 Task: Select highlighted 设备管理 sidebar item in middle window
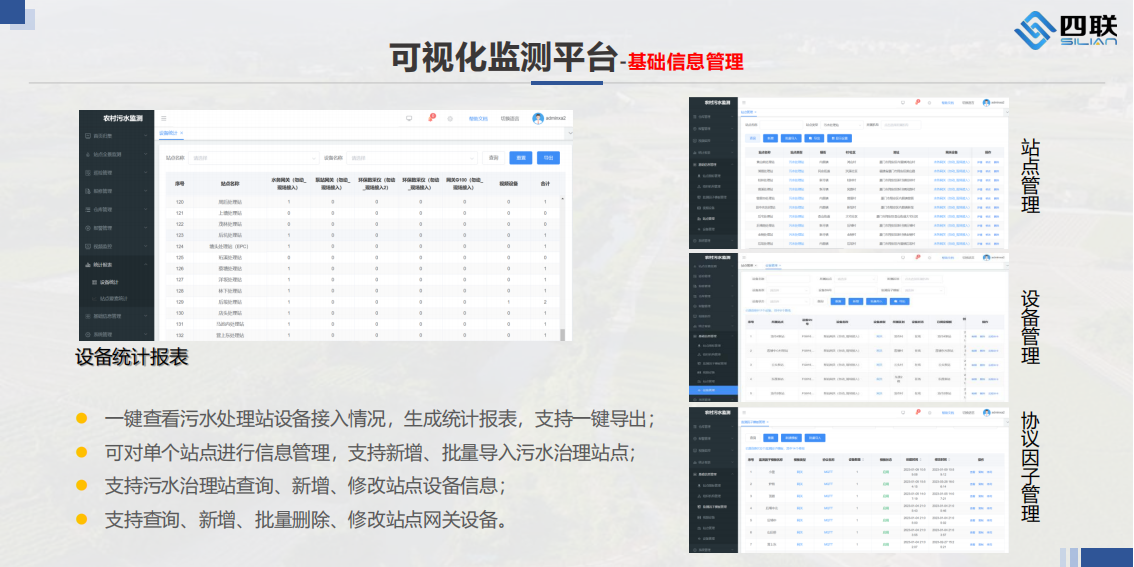point(713,391)
